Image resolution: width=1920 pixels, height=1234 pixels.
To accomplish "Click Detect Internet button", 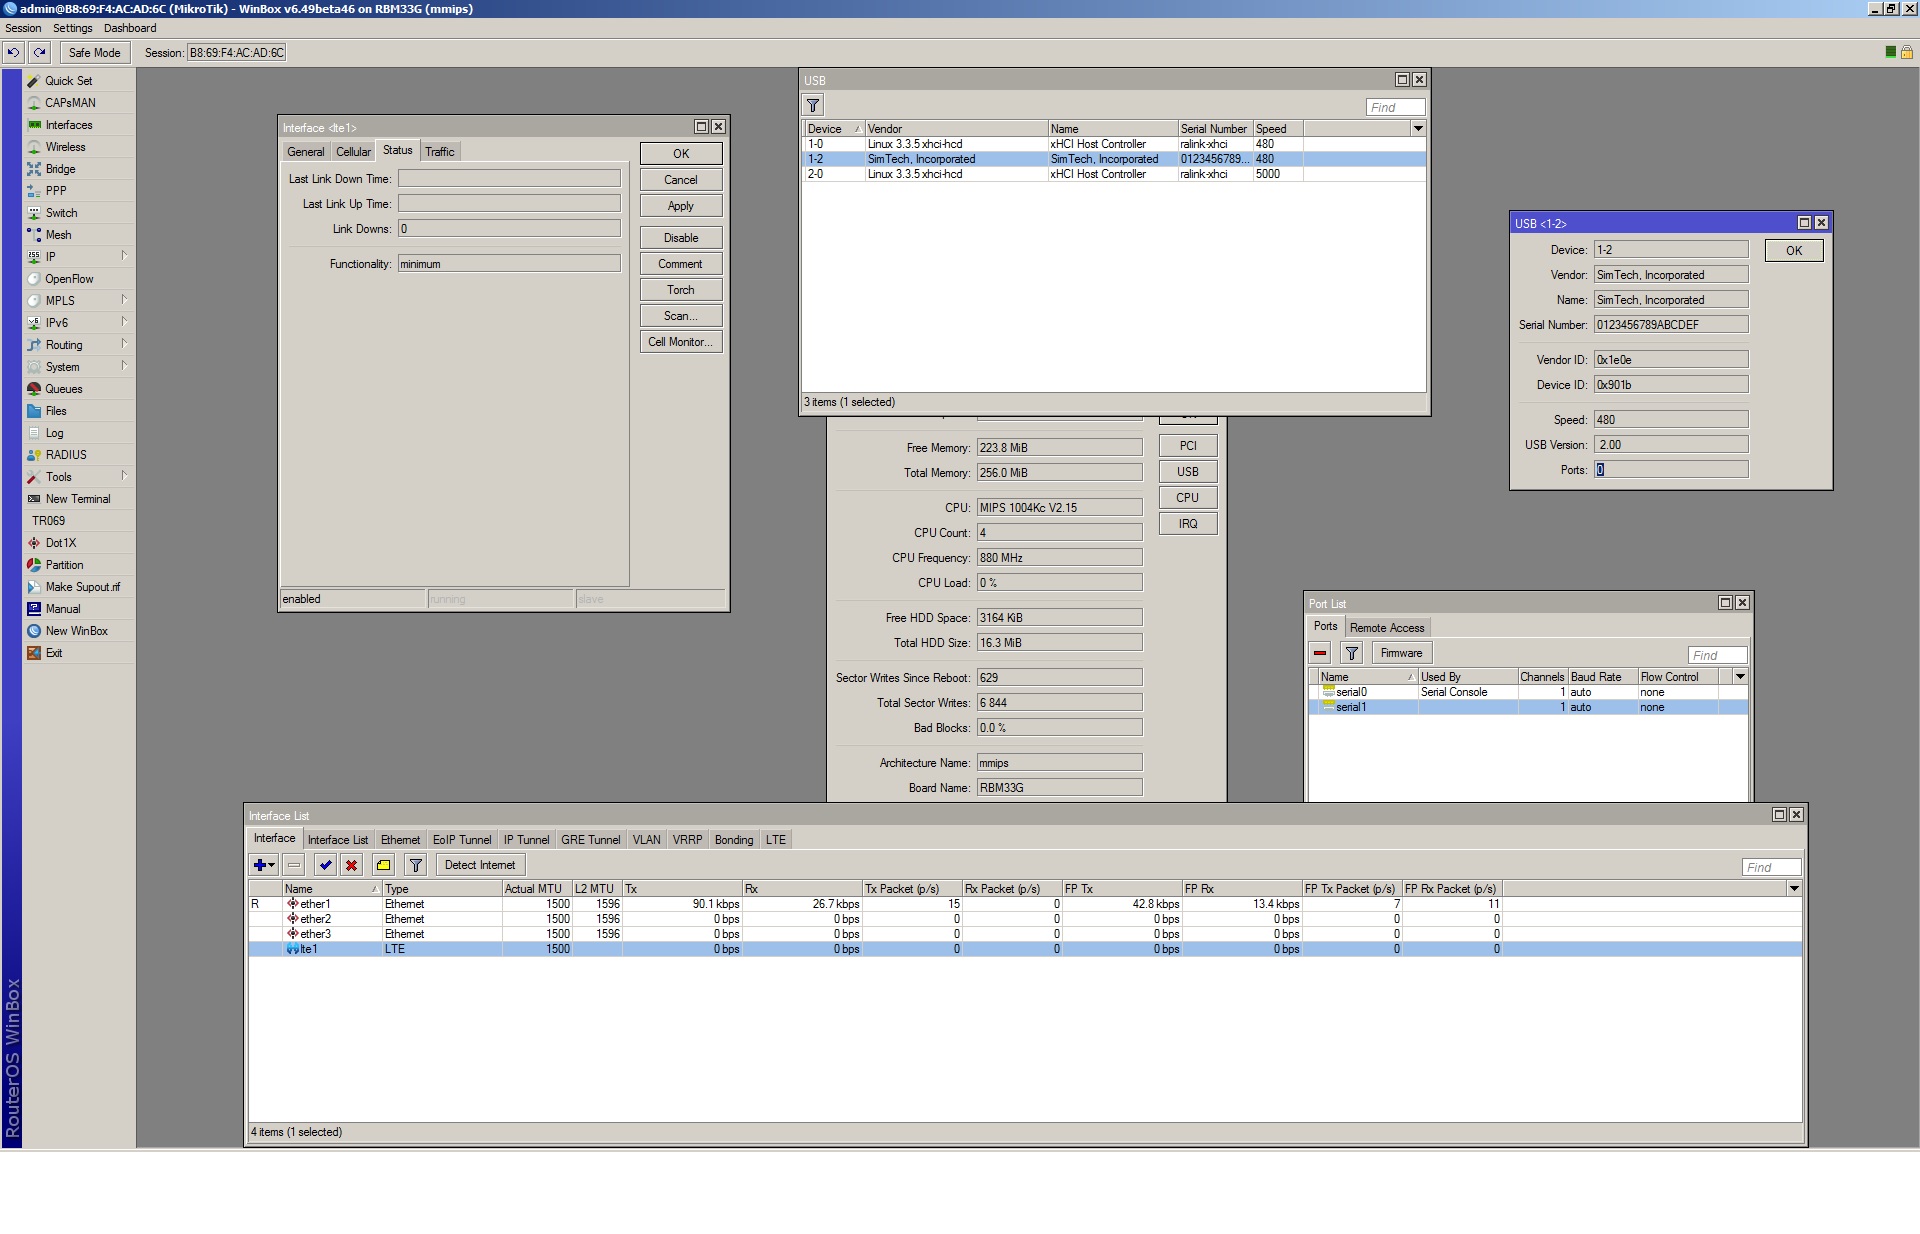I will 480,865.
